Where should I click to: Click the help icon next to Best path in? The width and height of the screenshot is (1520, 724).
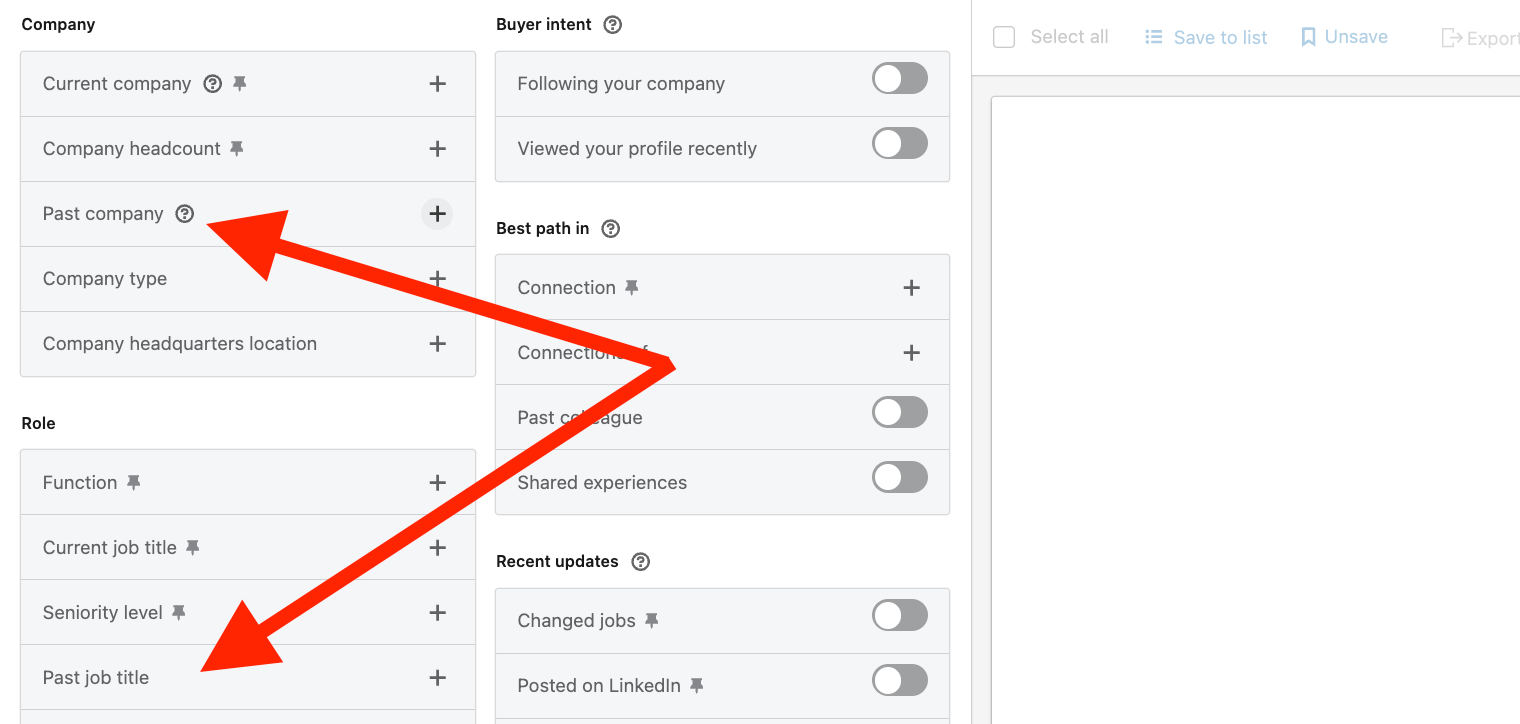pos(611,228)
